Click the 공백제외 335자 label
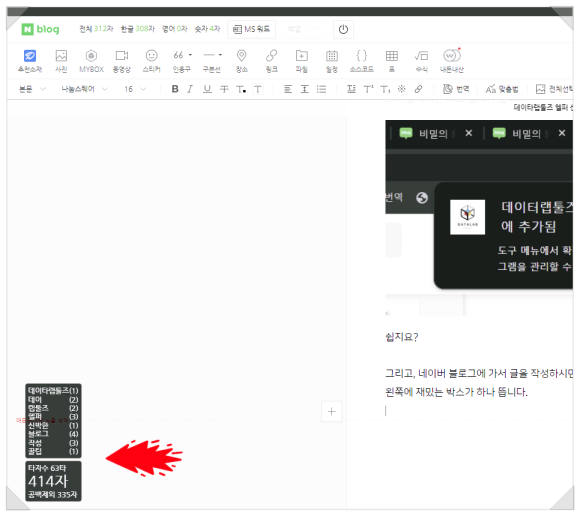This screenshot has height=516, width=580. (53, 495)
